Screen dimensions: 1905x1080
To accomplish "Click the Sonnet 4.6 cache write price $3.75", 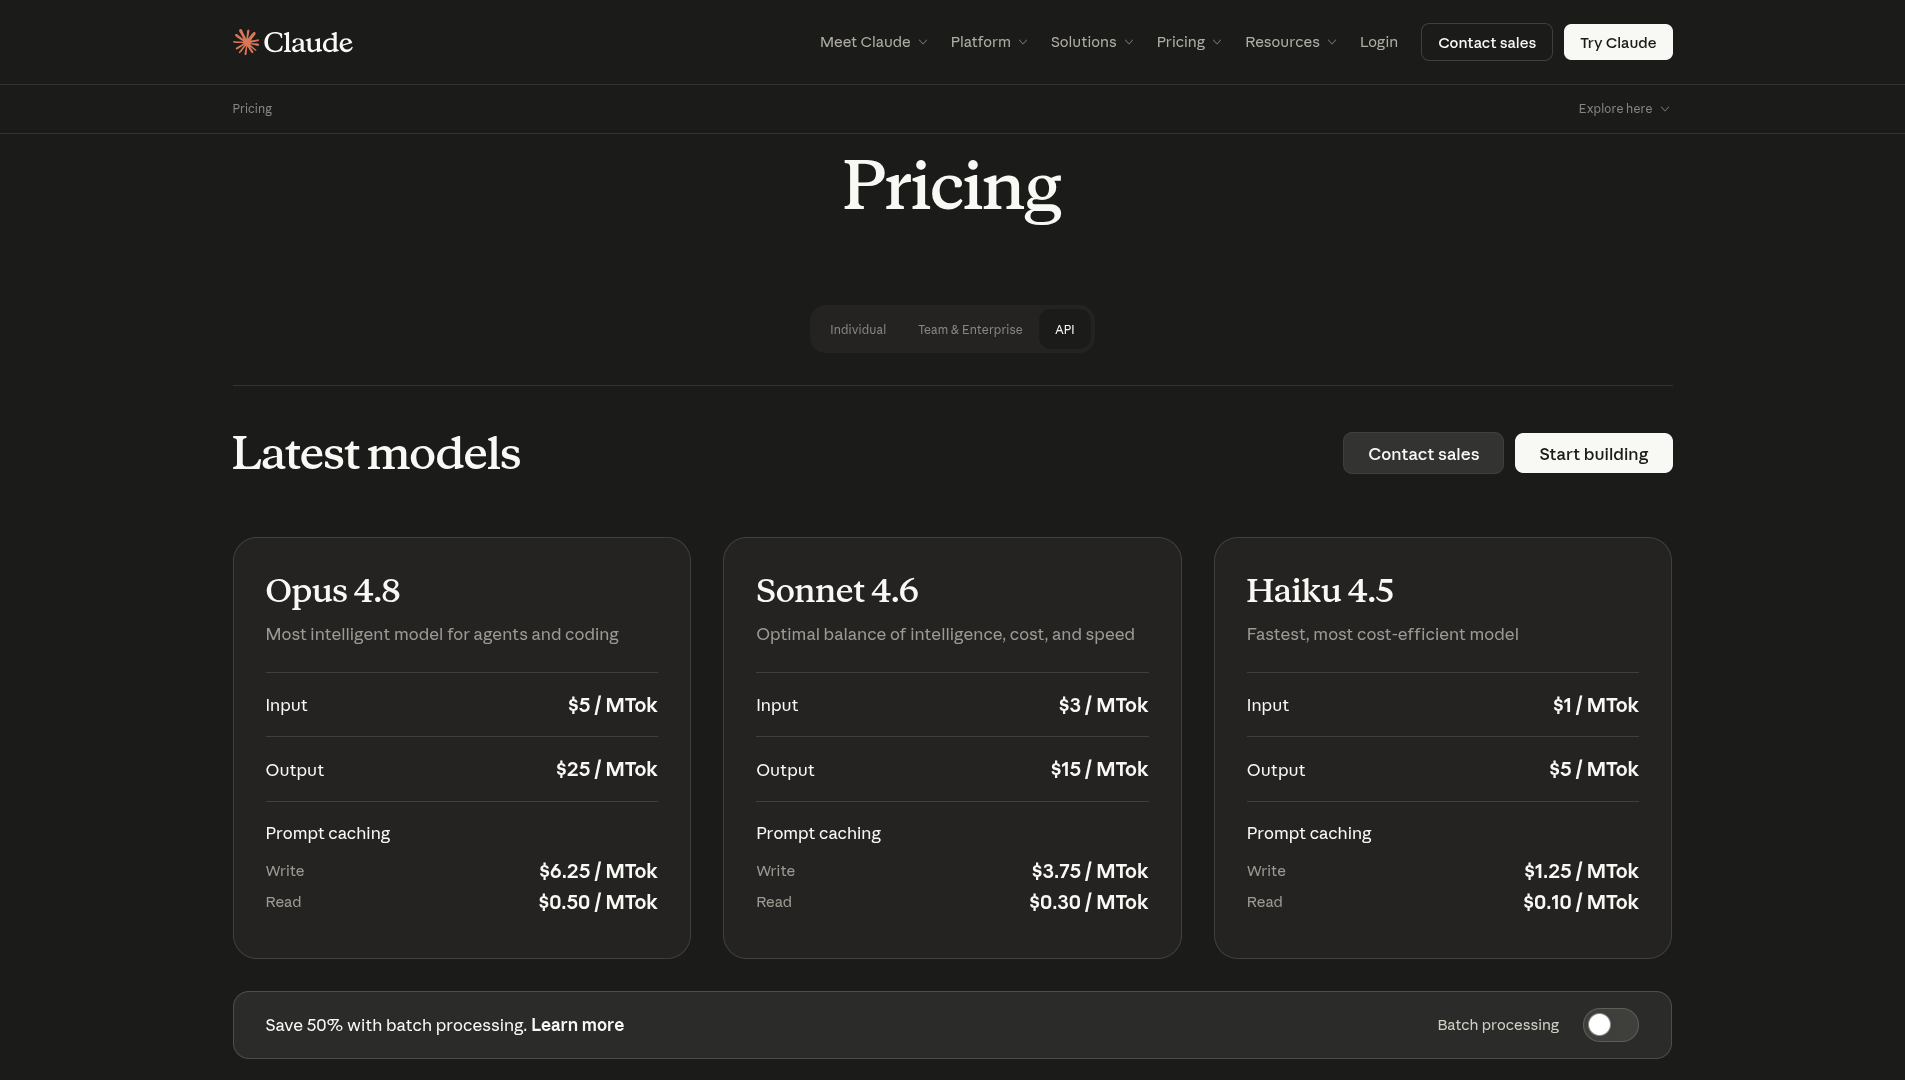I will pyautogui.click(x=1090, y=871).
